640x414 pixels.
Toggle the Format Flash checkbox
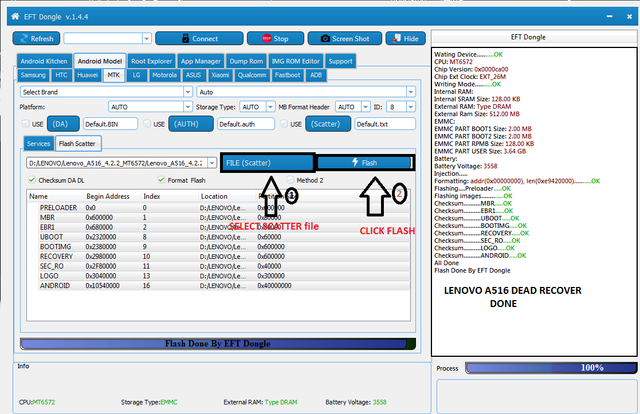pos(161,180)
